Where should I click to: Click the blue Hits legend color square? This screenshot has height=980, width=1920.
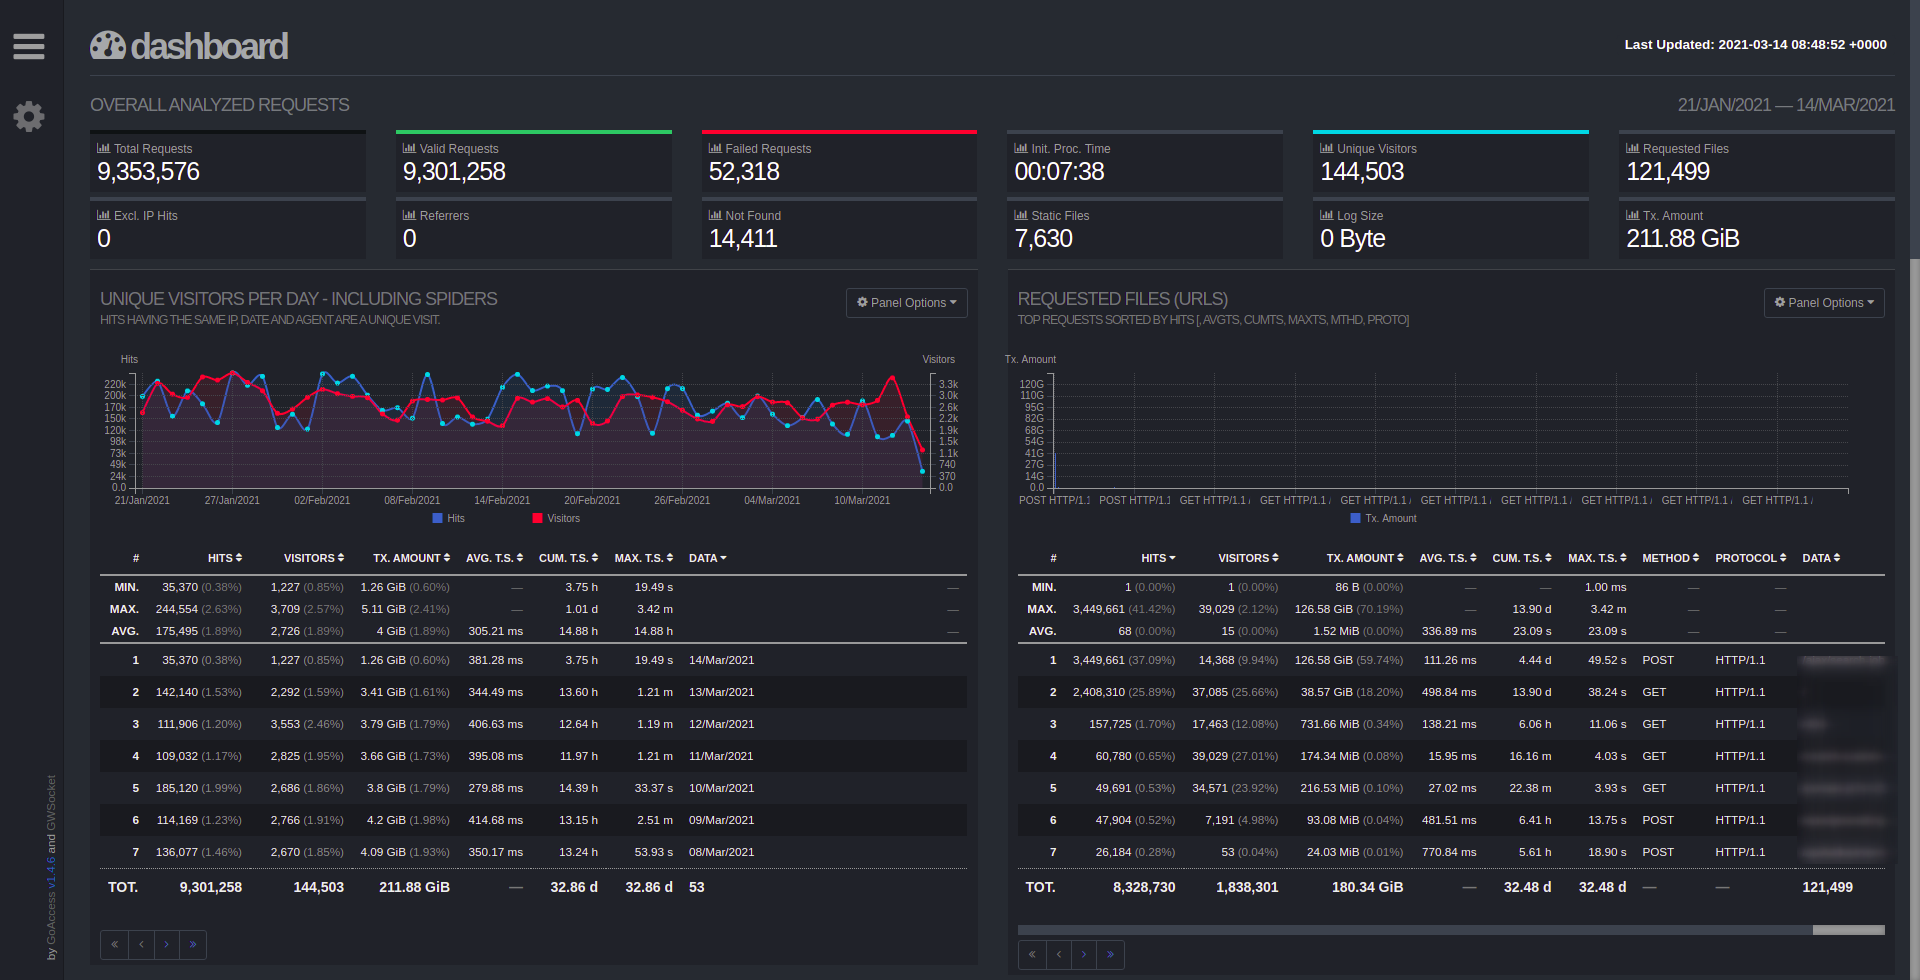click(x=437, y=518)
